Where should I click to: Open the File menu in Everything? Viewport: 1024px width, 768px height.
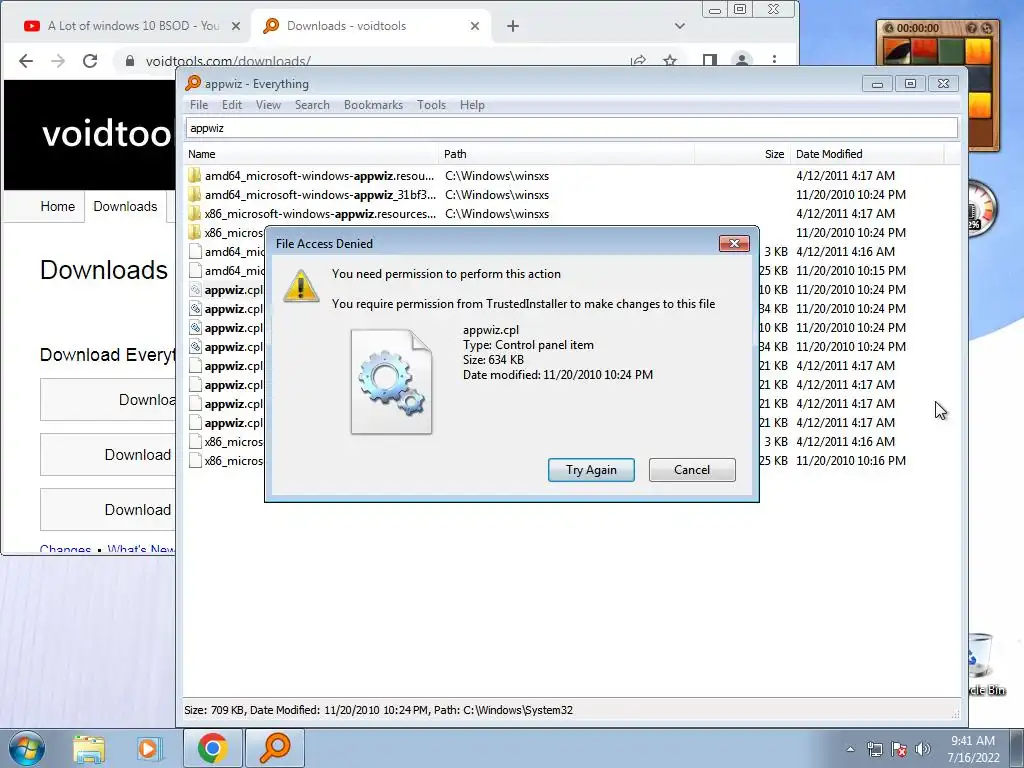pos(199,105)
